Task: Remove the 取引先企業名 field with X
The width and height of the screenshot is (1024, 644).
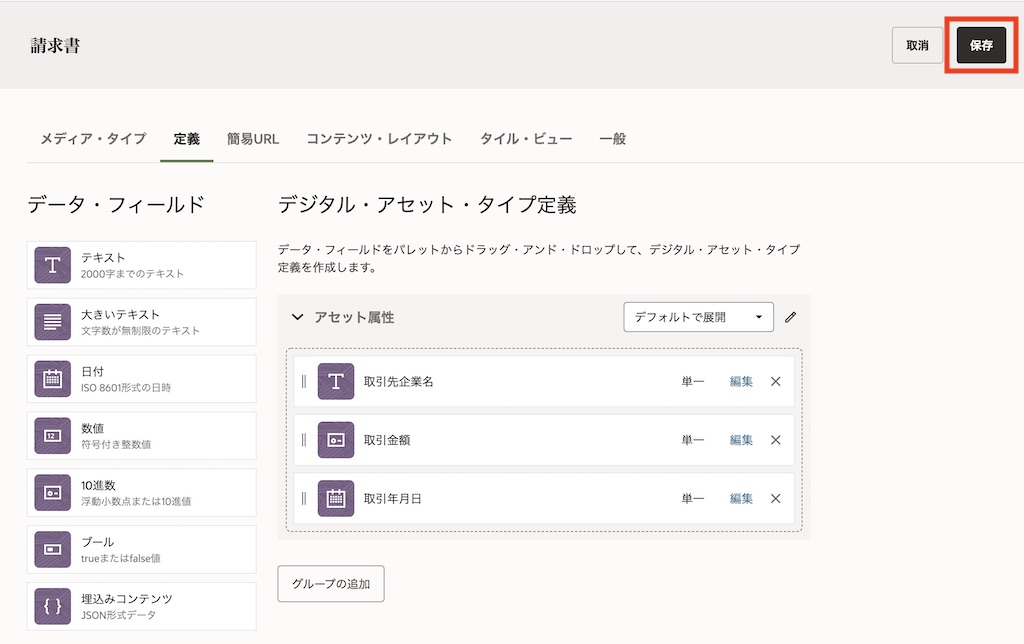Action: (x=775, y=381)
